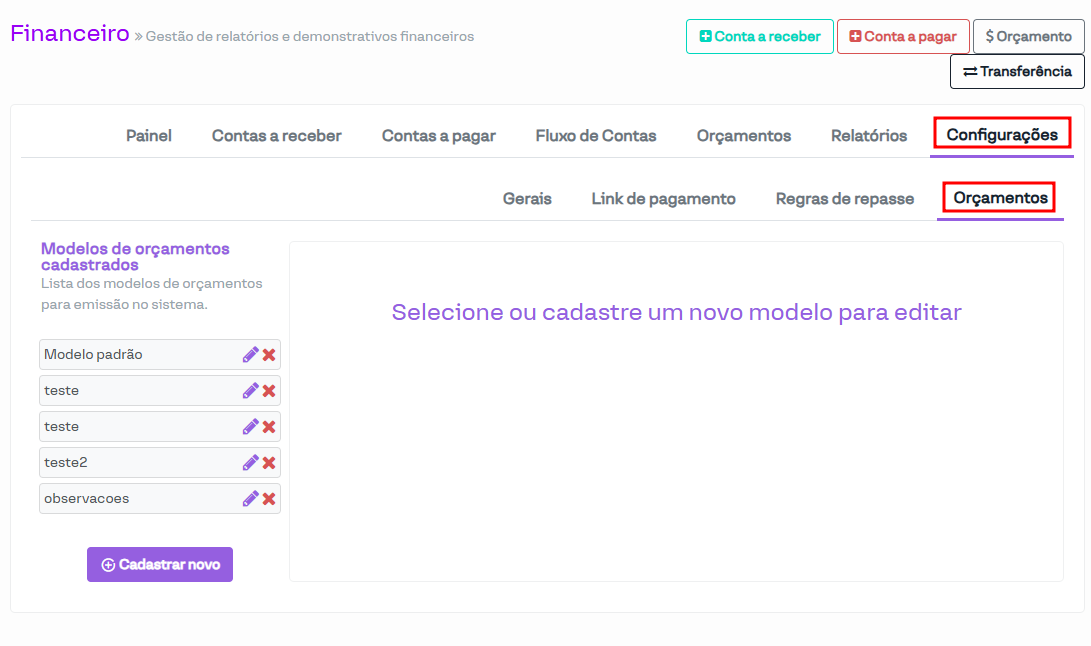Delete the second teste row with red X

point(269,427)
